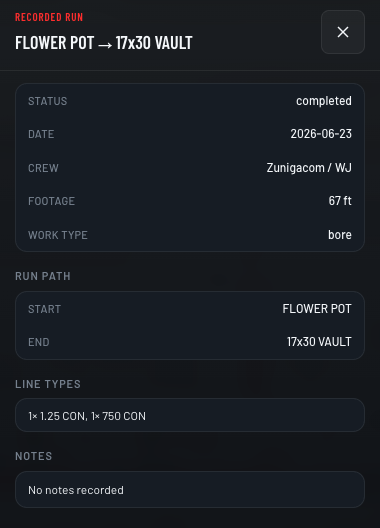The image size is (380, 528).
Task: Click the NOTES section heading
Action: tap(34, 456)
